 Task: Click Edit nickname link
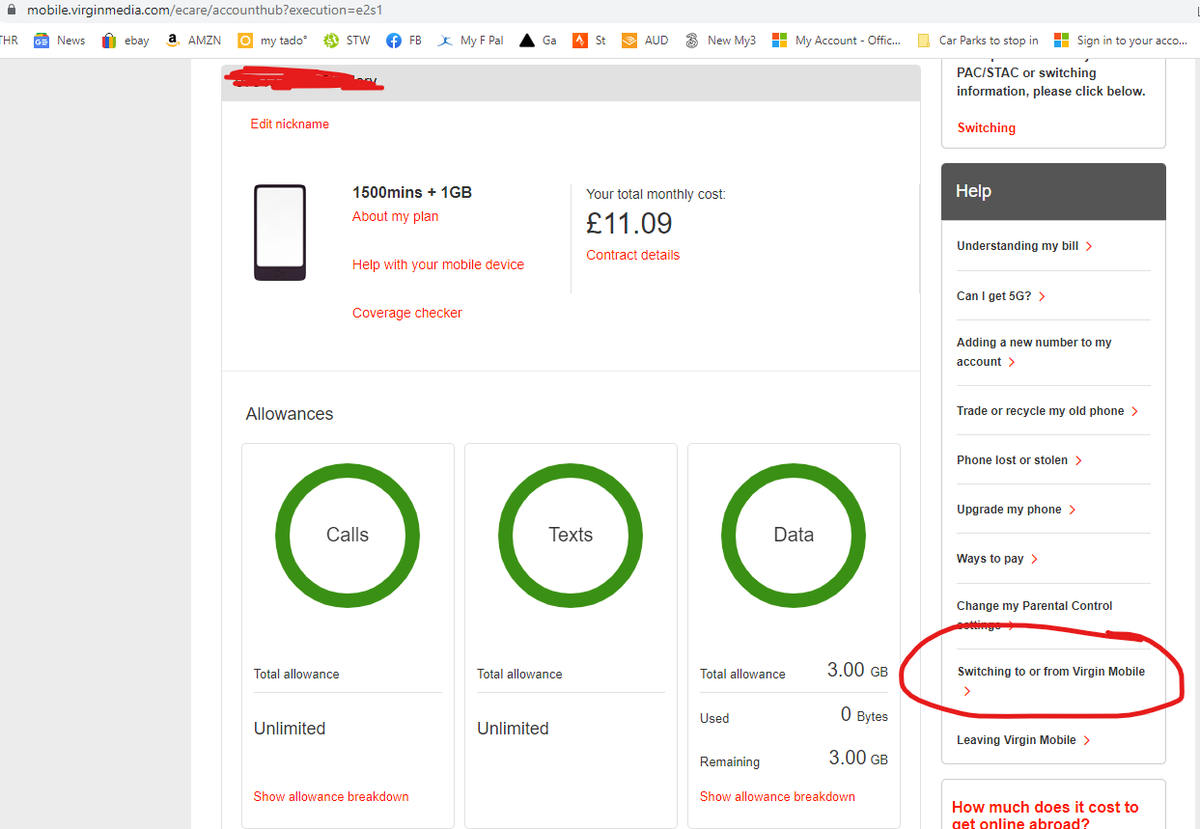click(x=290, y=124)
